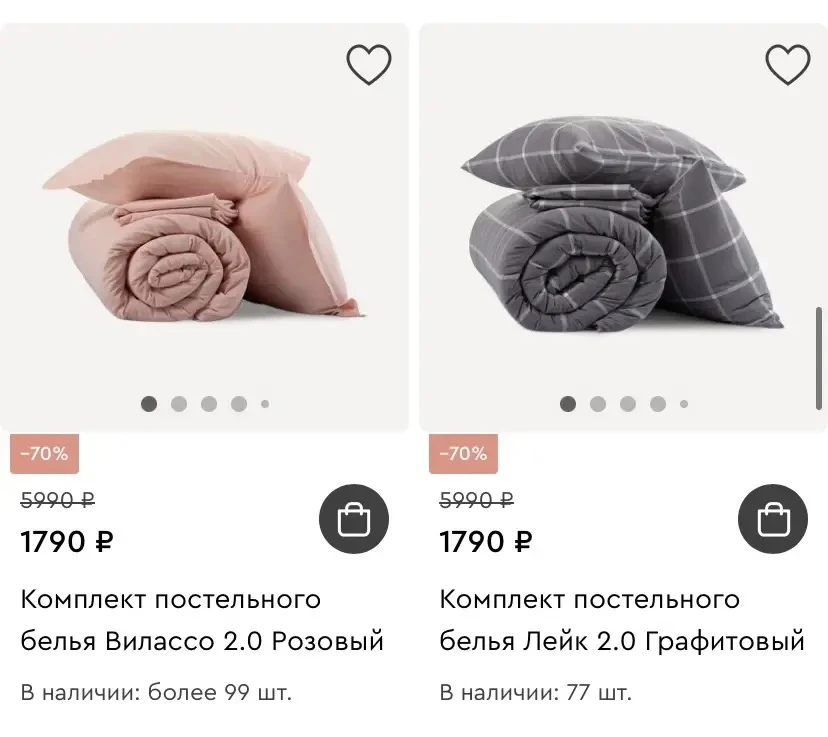Open the pink bedding set photo
This screenshot has height=737, width=828.
(x=204, y=228)
